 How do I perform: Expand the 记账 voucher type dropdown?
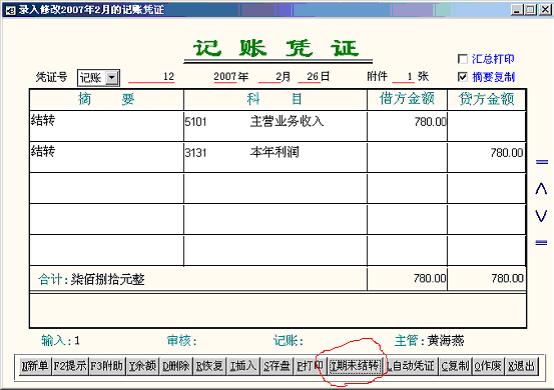coord(112,77)
